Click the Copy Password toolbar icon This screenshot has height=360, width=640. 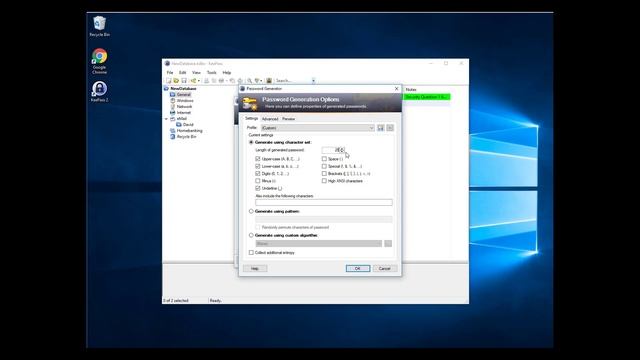[x=214, y=81]
